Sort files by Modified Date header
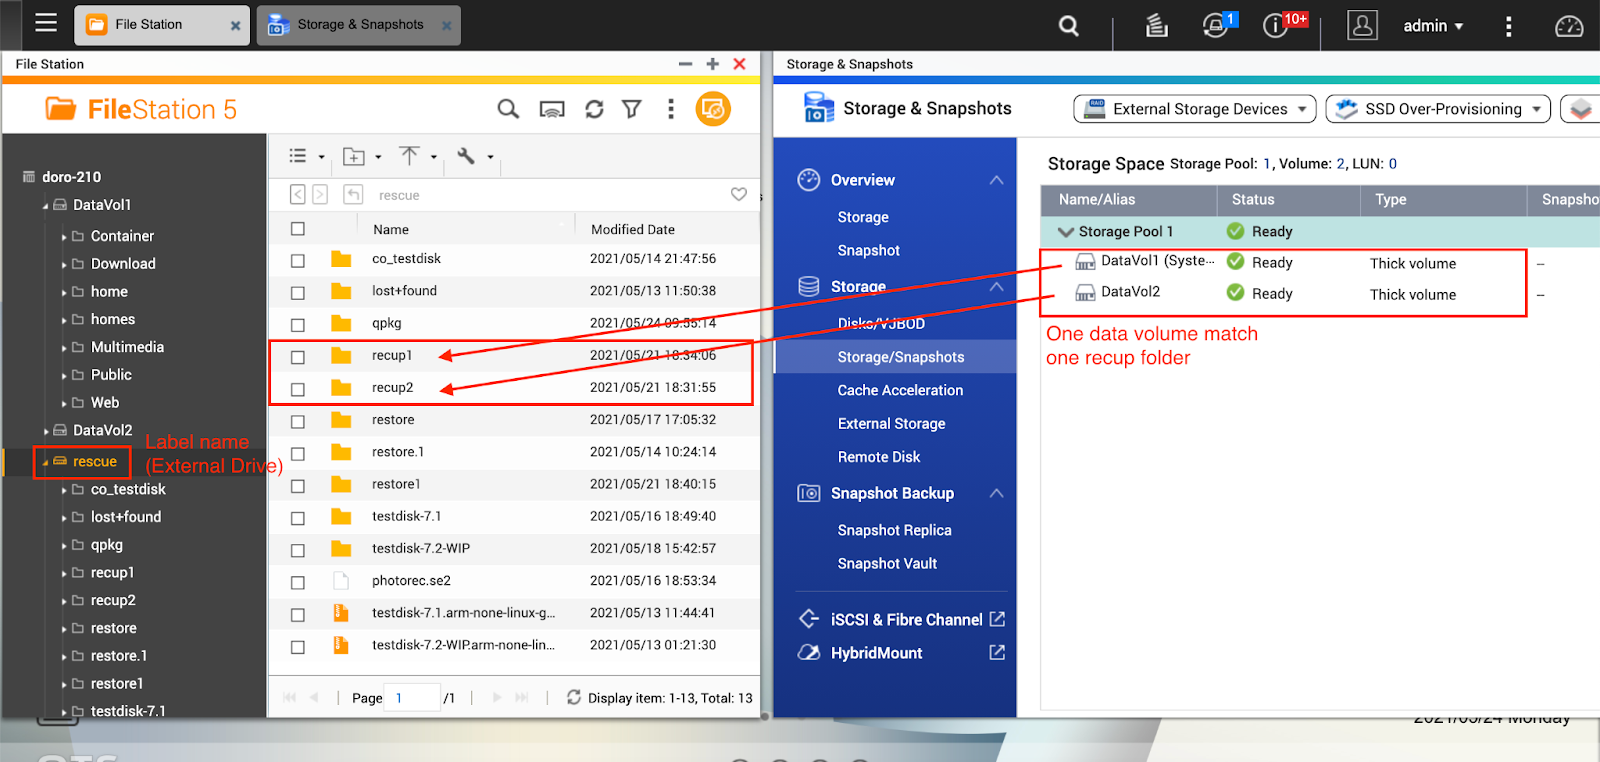1600x762 pixels. 632,229
